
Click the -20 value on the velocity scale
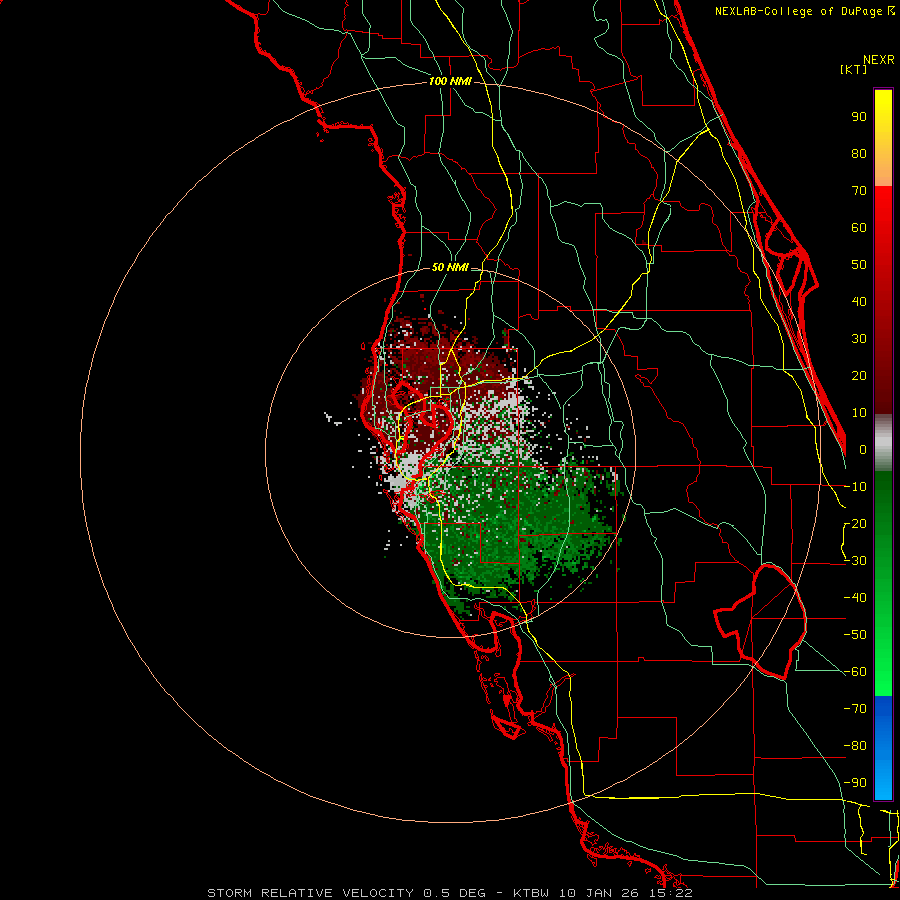(855, 524)
